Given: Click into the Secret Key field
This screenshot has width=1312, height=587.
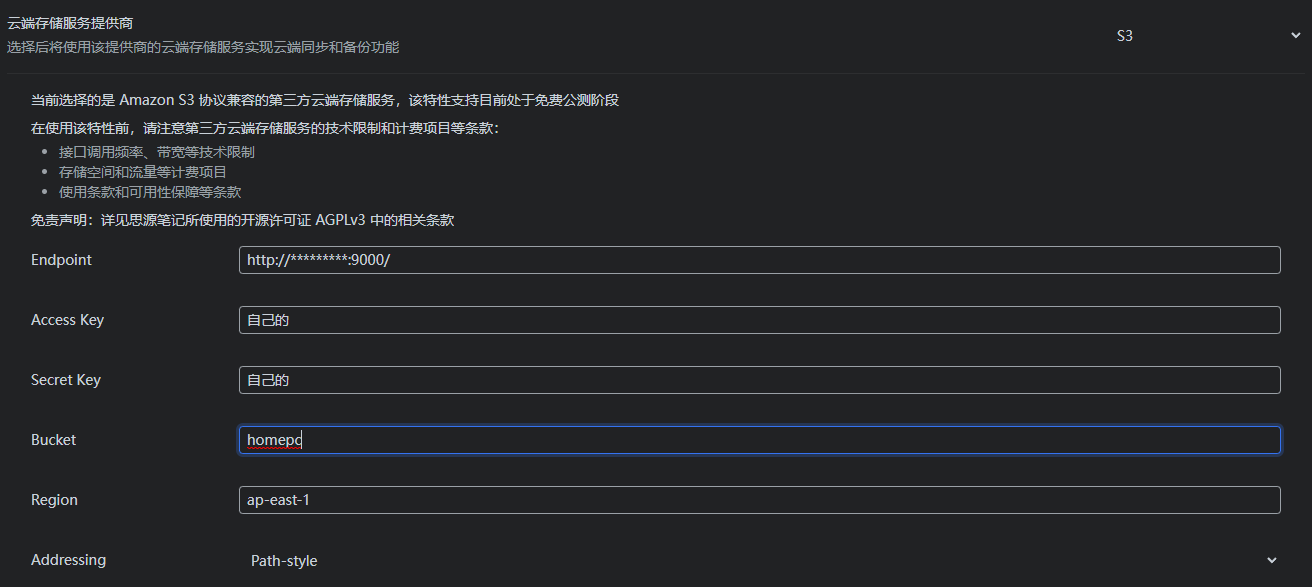Looking at the screenshot, I should [x=759, y=380].
